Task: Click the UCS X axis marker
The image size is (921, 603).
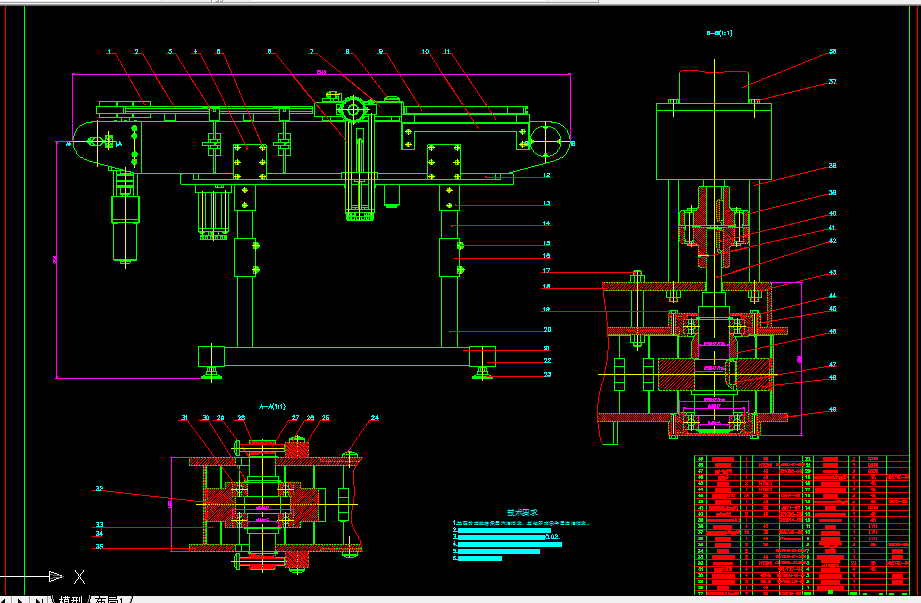Action: 79,577
